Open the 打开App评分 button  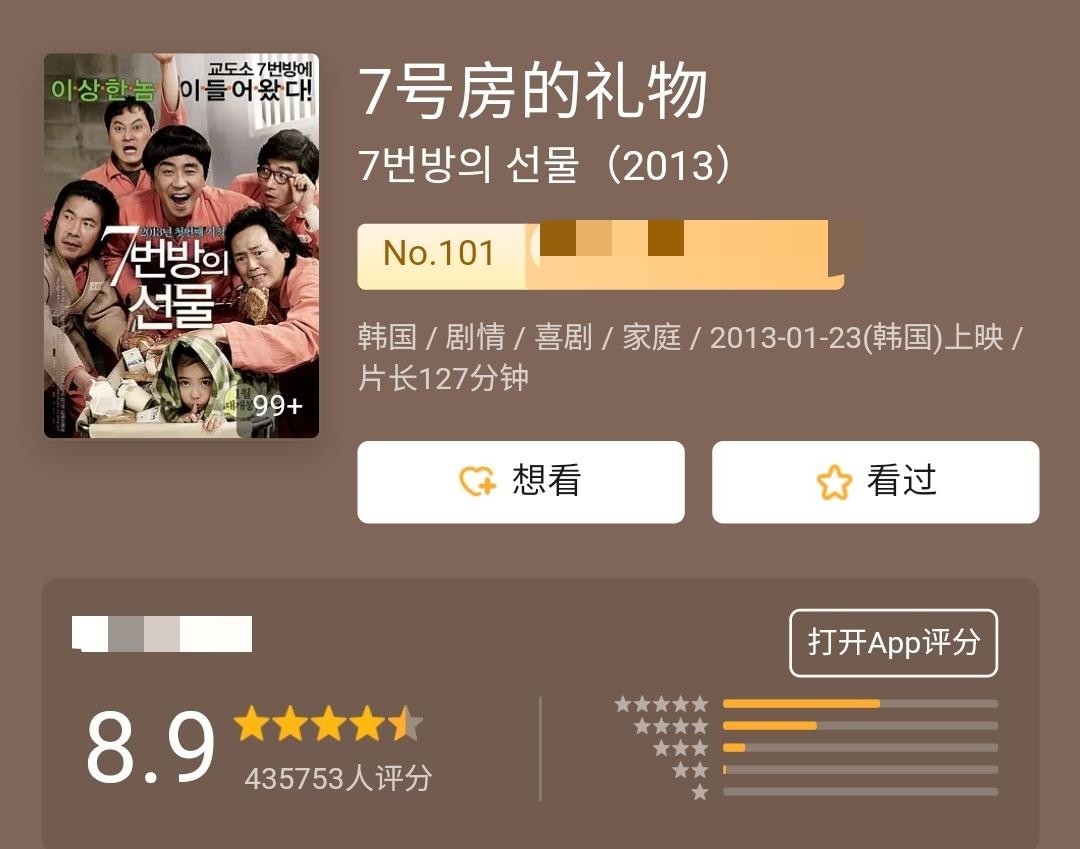[893, 642]
